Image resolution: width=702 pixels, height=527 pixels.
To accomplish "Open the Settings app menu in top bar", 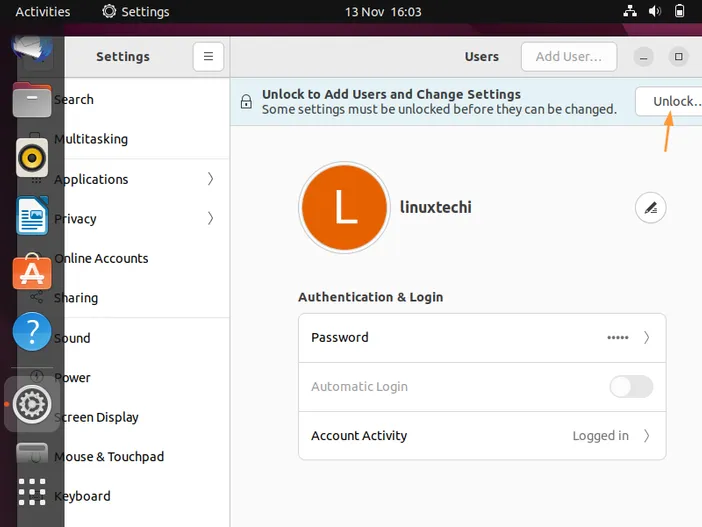I will click(136, 12).
